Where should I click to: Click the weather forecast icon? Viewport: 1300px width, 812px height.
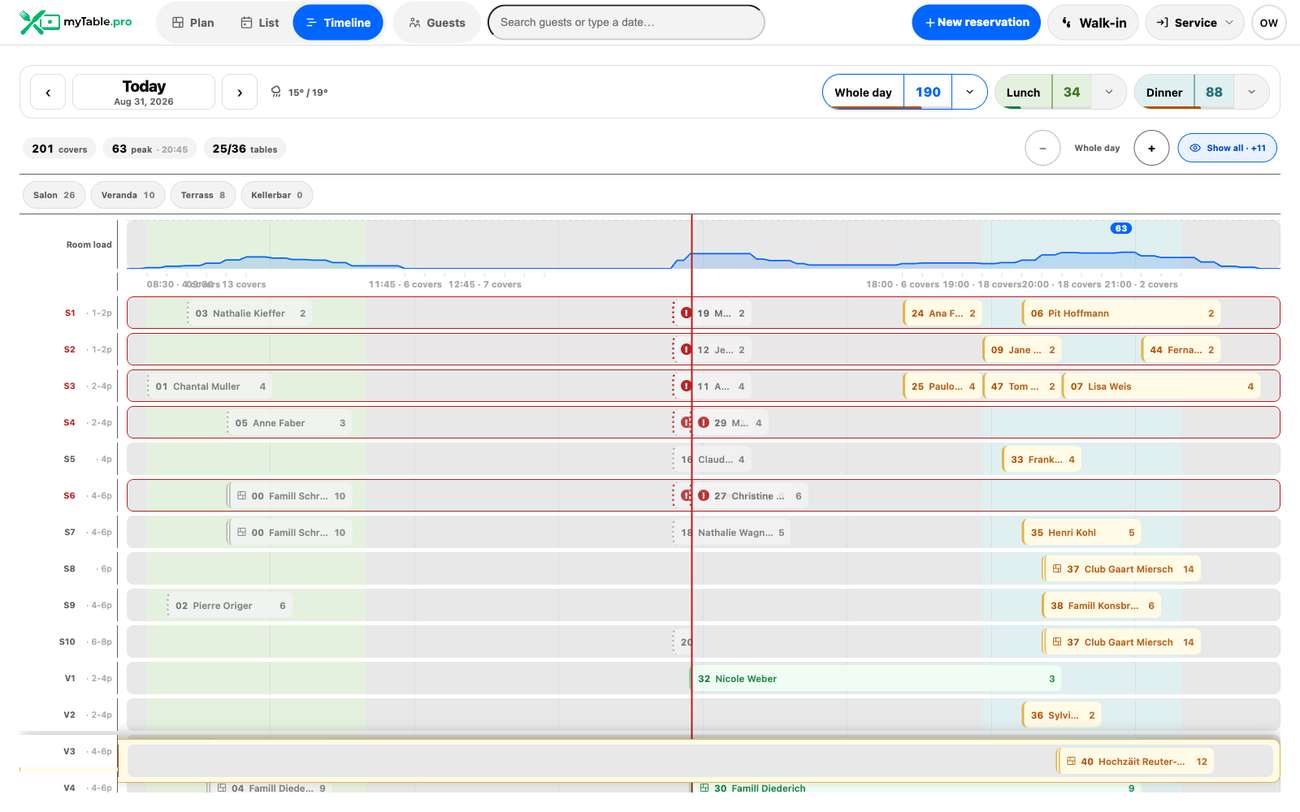point(277,92)
